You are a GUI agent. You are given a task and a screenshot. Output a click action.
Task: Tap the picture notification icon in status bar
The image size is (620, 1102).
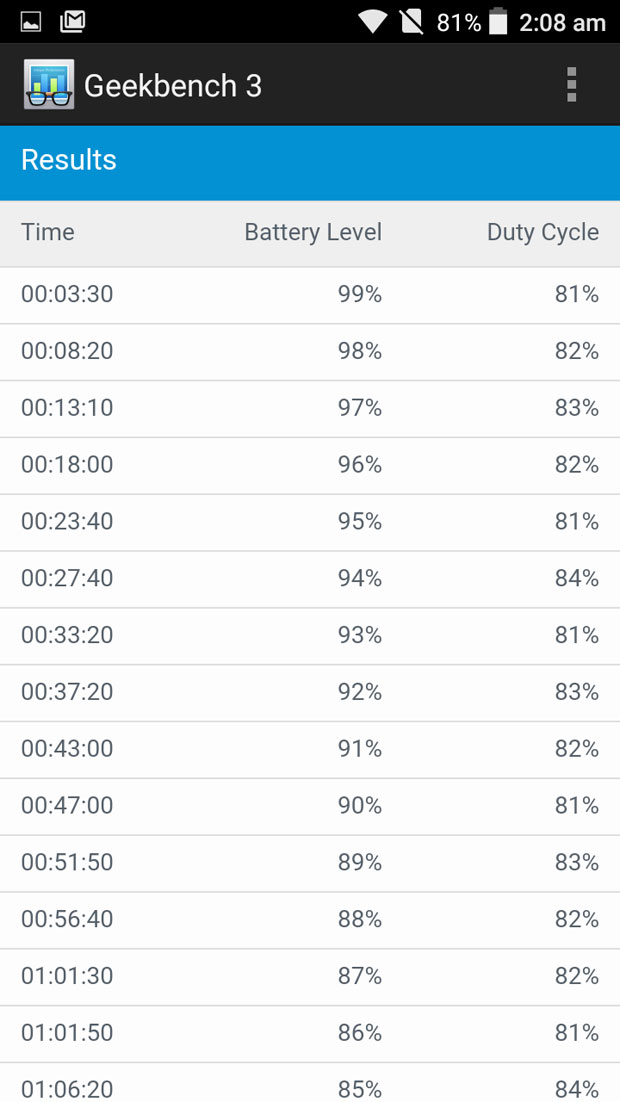click(31, 22)
